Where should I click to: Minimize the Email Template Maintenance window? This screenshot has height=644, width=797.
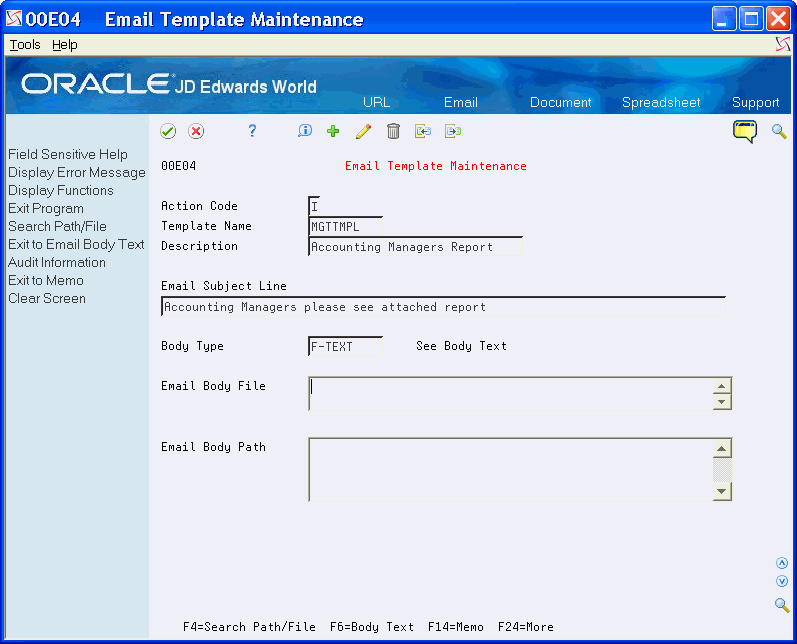(724, 19)
